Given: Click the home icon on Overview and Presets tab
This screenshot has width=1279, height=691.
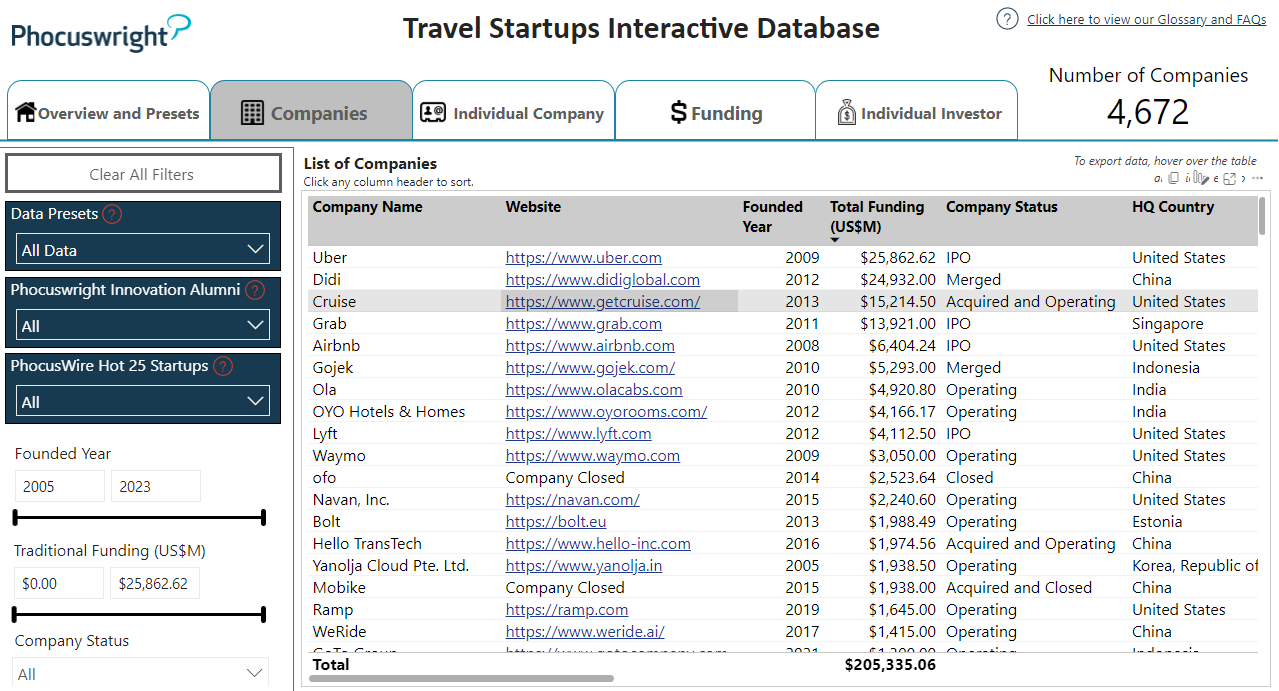Looking at the screenshot, I should [x=25, y=110].
